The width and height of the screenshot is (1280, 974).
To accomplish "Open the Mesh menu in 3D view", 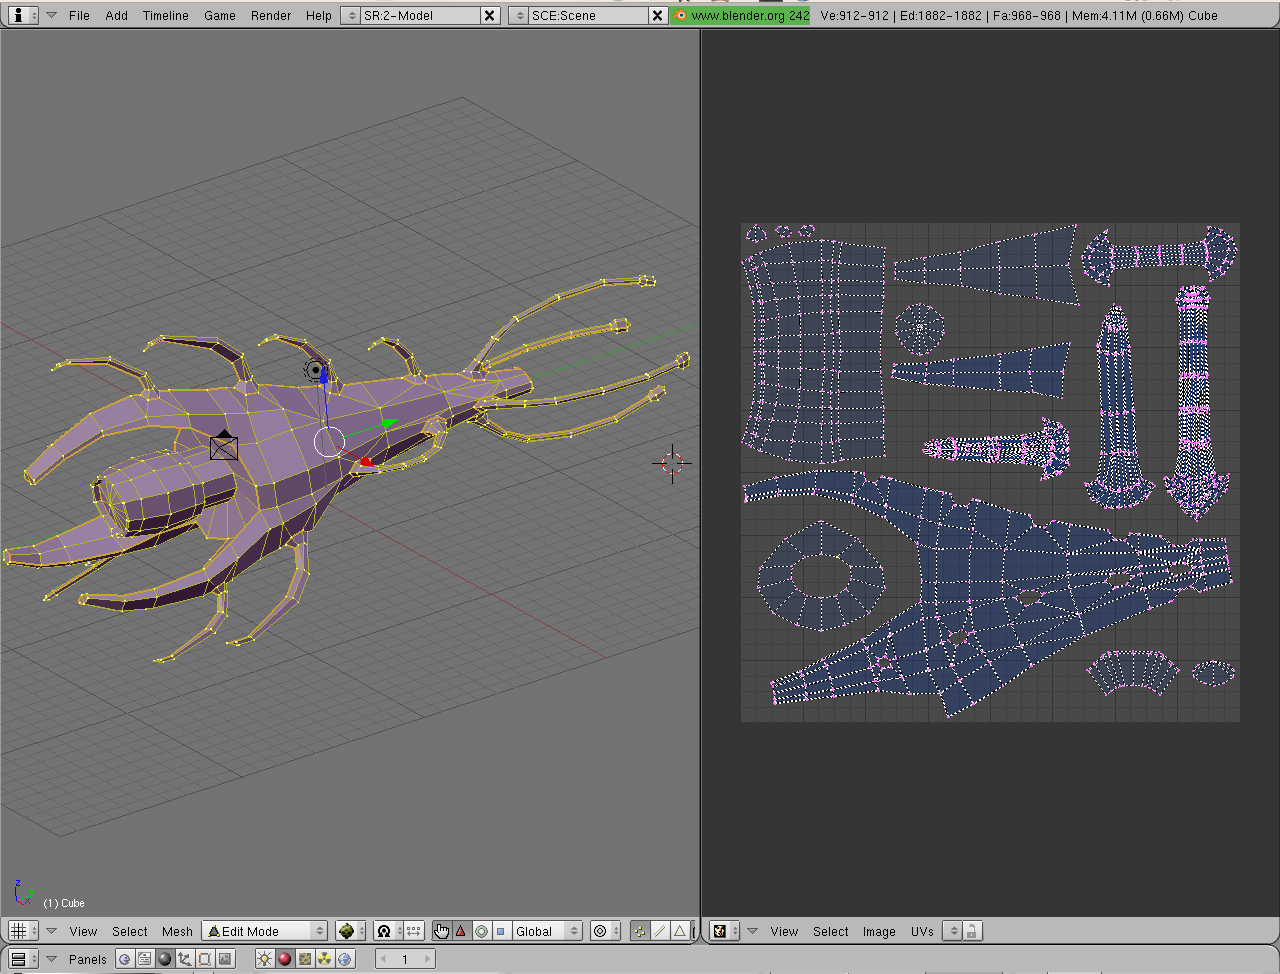I will tap(177, 931).
